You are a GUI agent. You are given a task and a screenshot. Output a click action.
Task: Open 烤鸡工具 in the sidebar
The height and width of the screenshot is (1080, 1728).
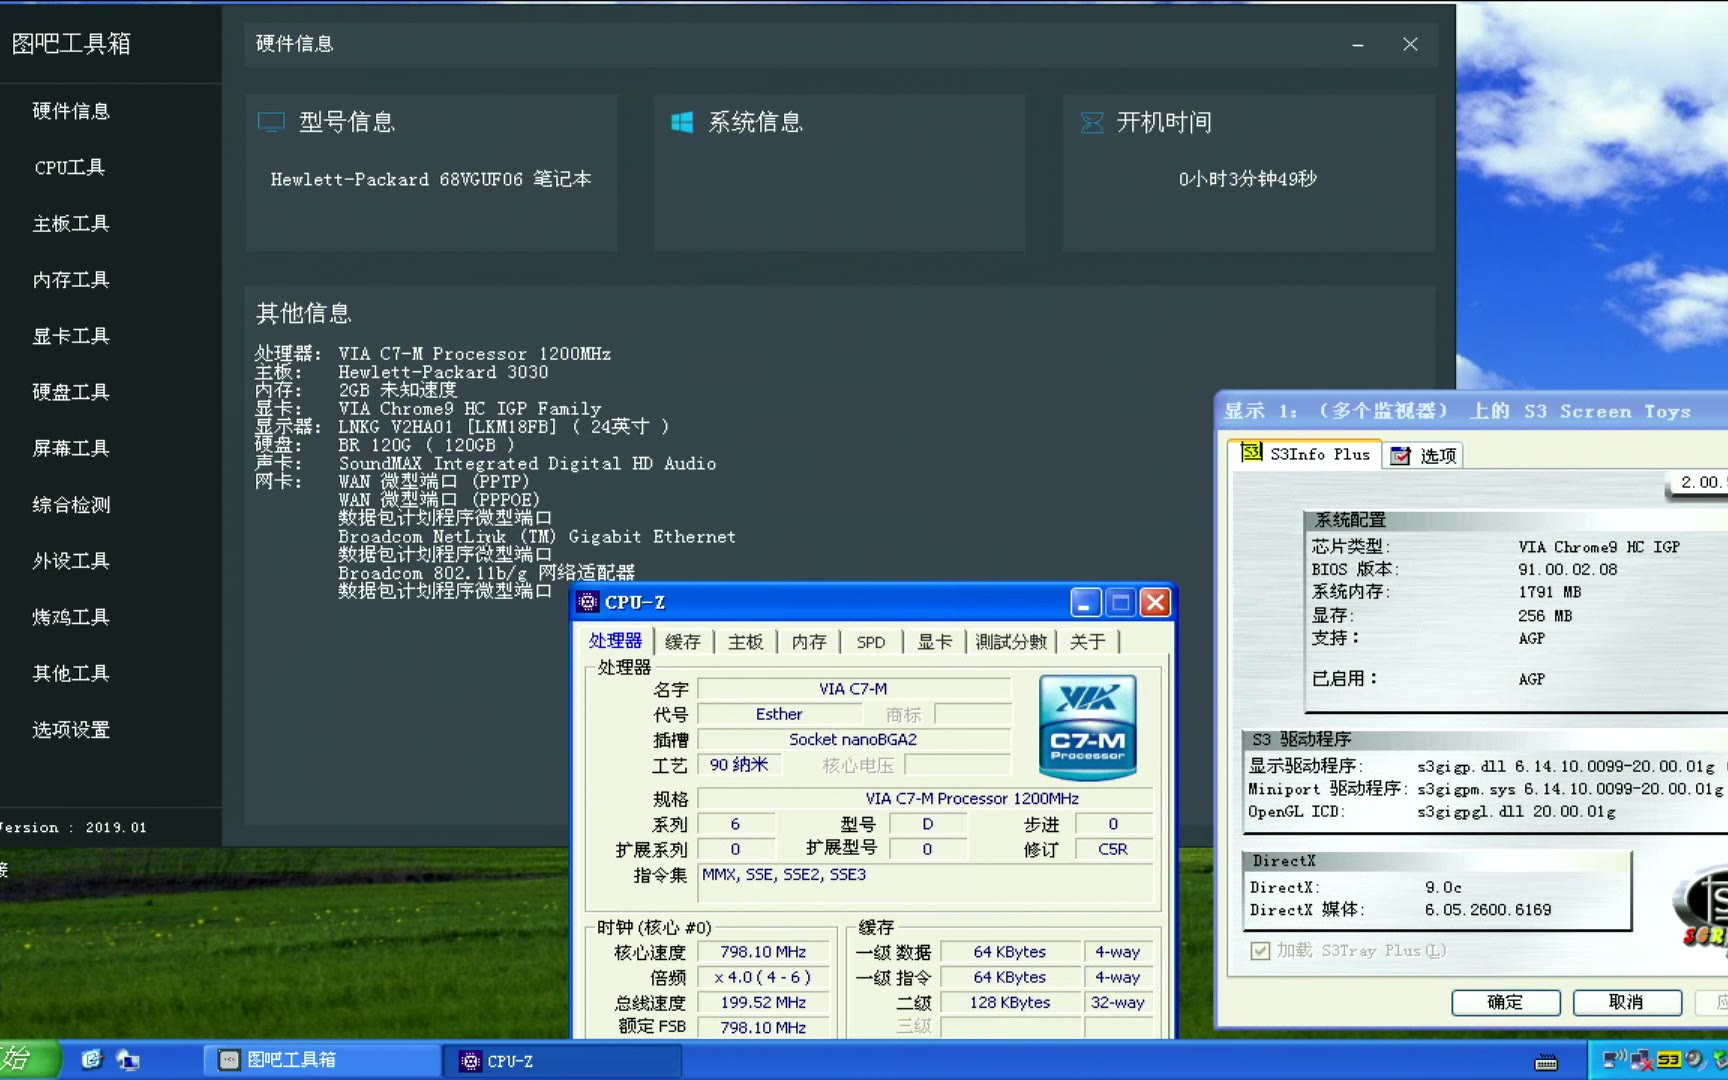click(70, 617)
